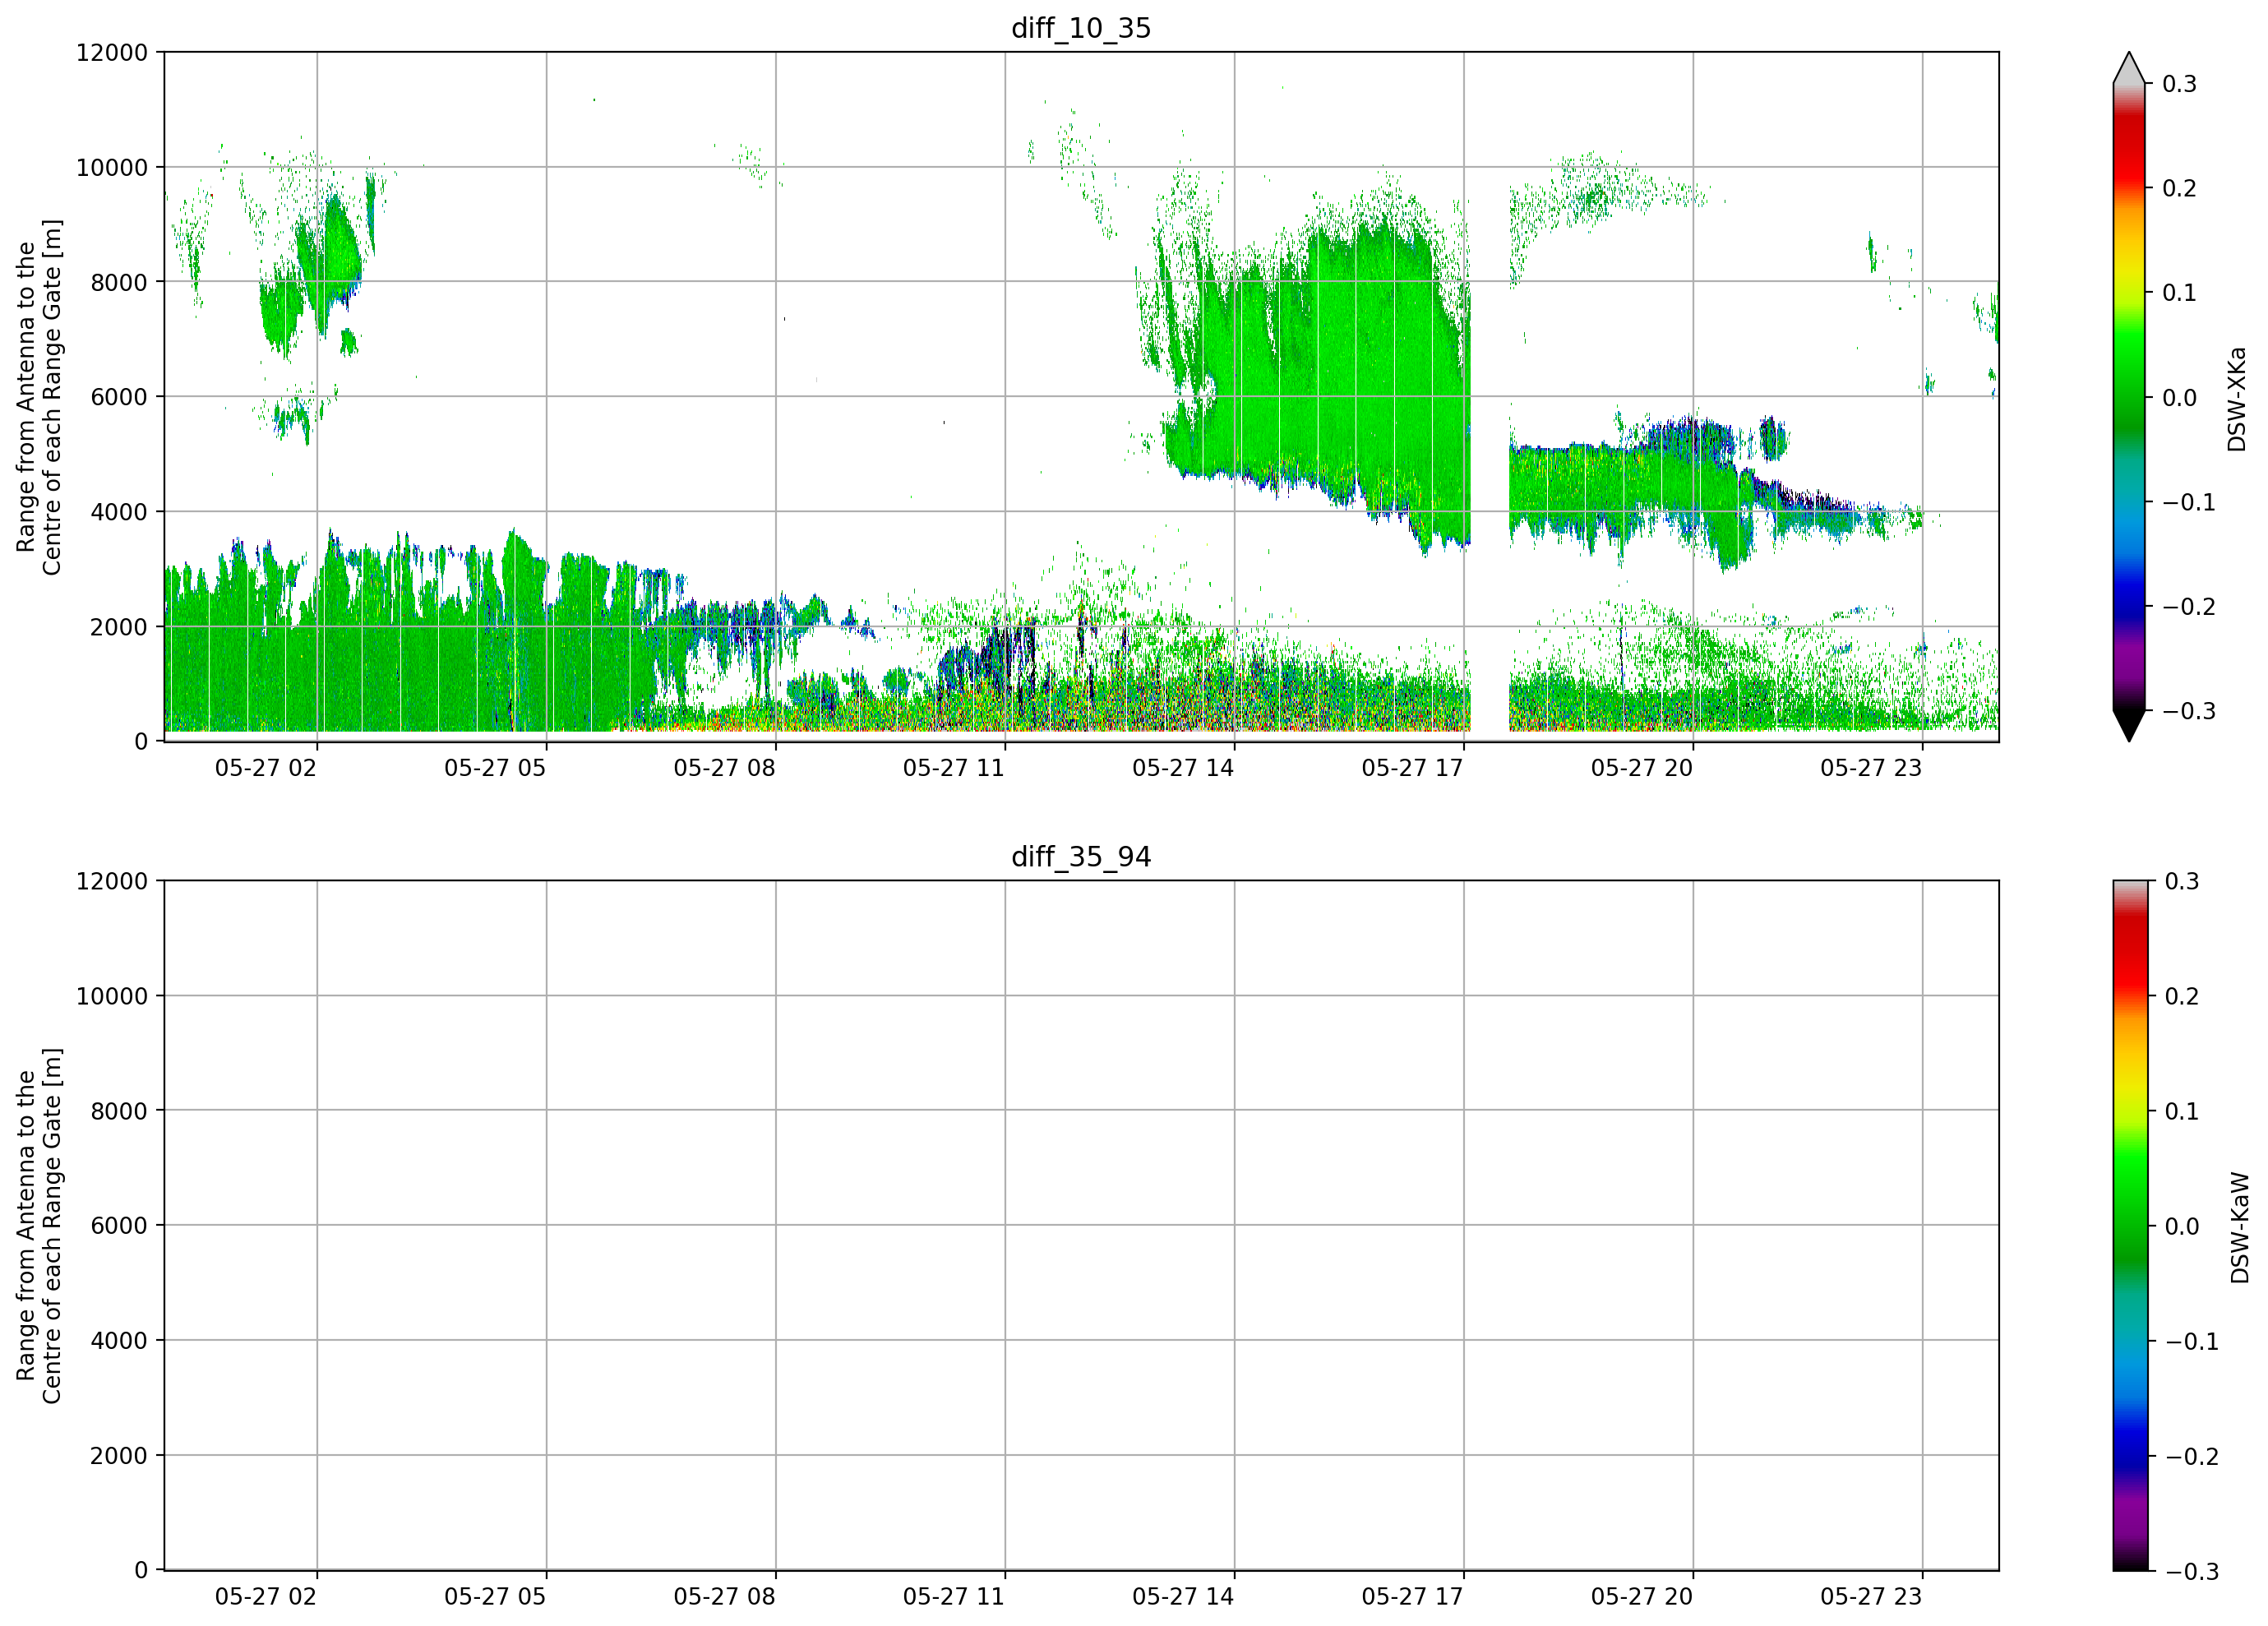Click the −0.1 tick on DSW-KaW colorbar
This screenshot has height=1626, width=2268.
point(2192,1341)
